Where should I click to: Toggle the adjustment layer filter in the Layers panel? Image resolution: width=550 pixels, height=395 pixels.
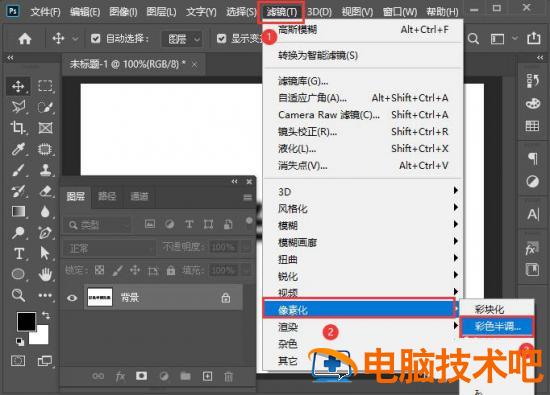[x=169, y=224]
